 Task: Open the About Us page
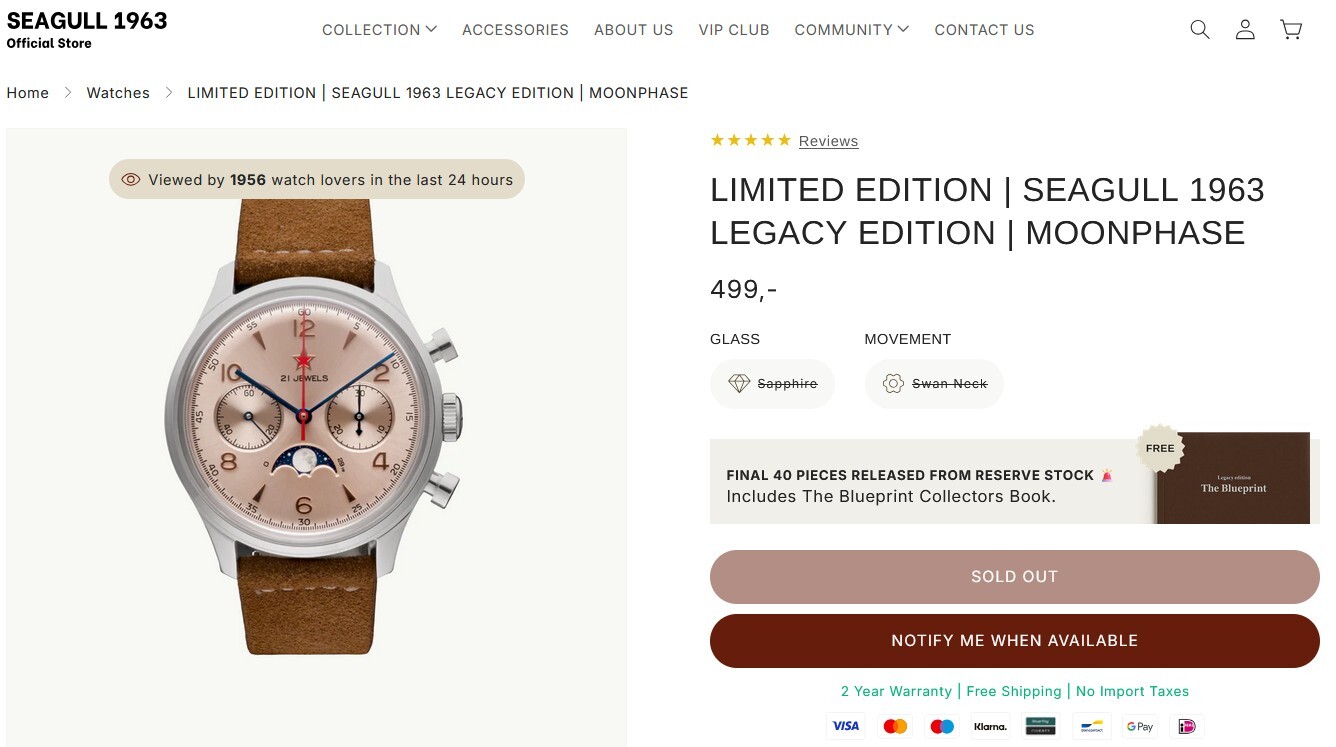coord(634,30)
